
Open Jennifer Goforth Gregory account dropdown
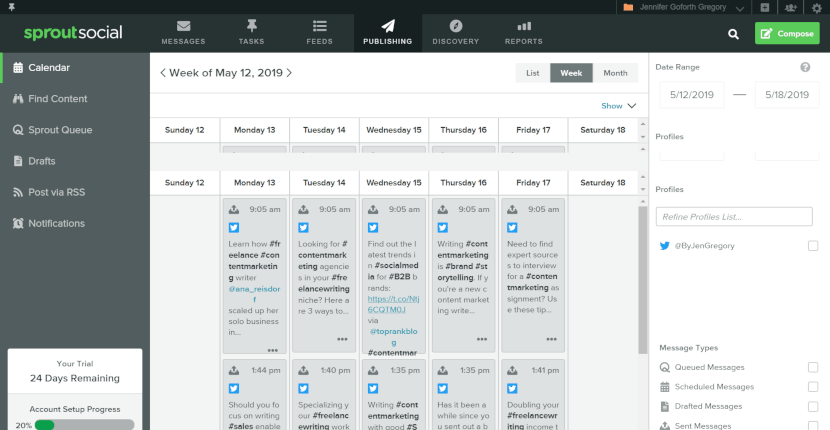(683, 7)
